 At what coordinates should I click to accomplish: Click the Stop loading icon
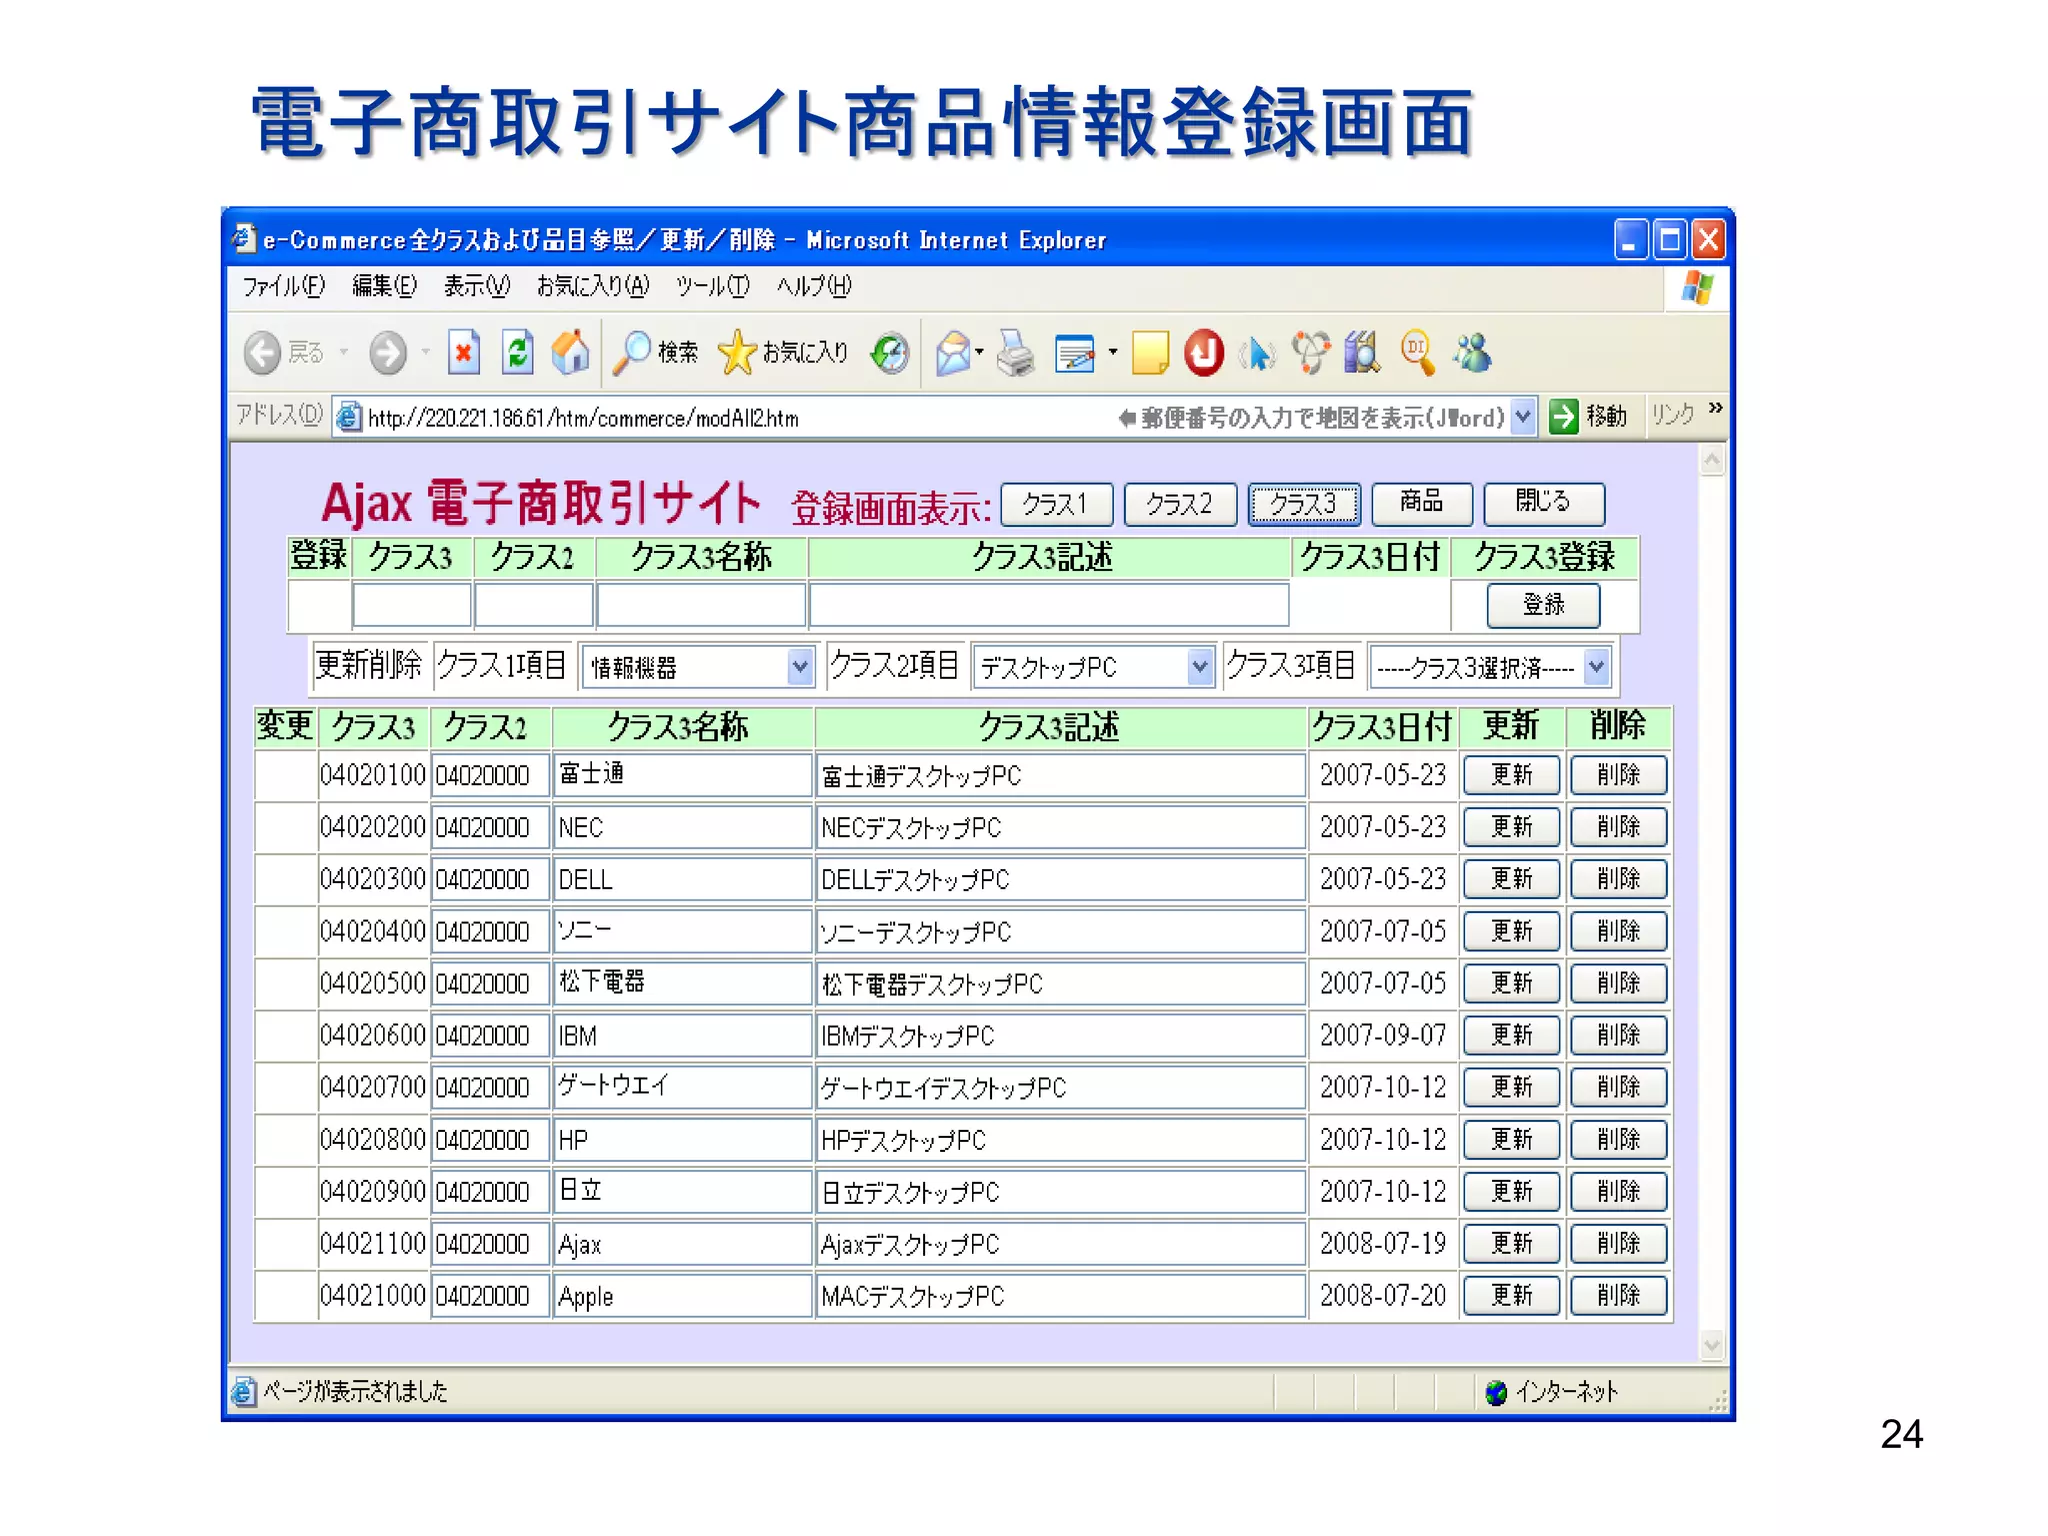tap(463, 353)
